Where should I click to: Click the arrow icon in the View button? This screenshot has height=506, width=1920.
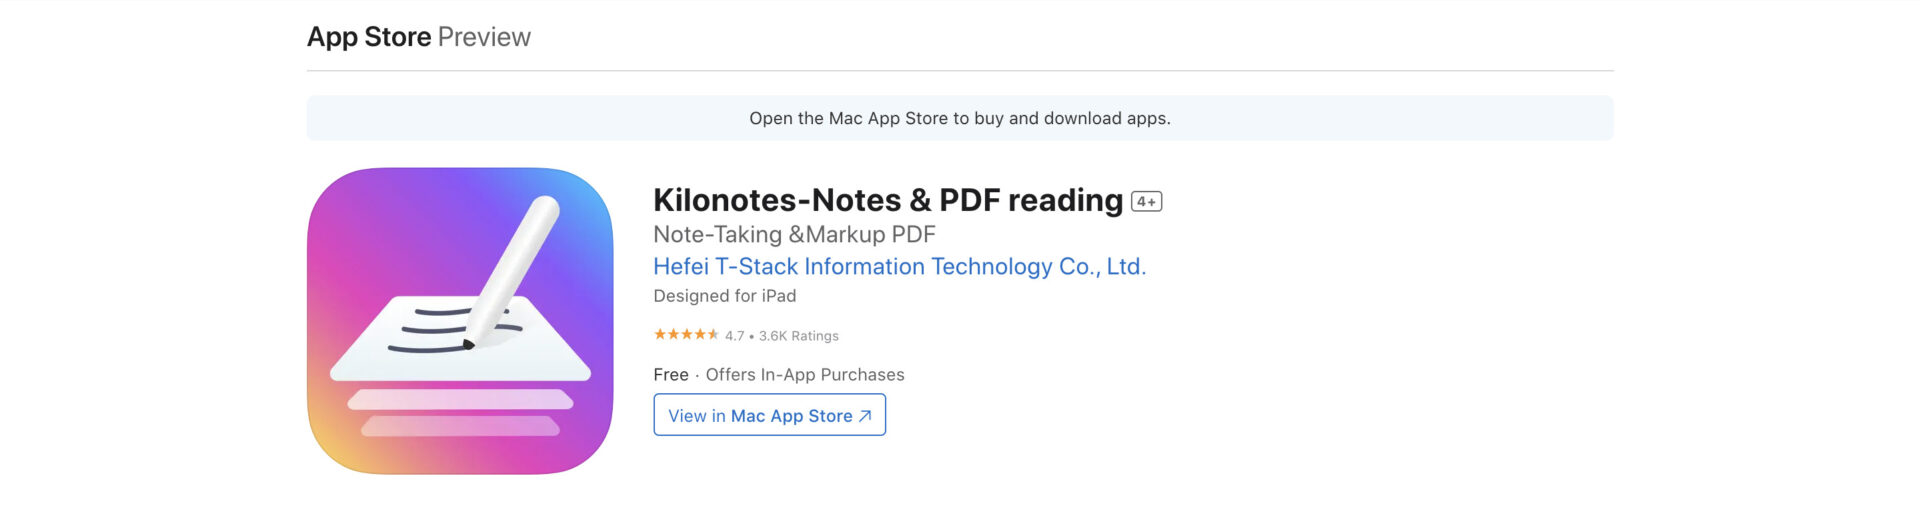tap(865, 416)
